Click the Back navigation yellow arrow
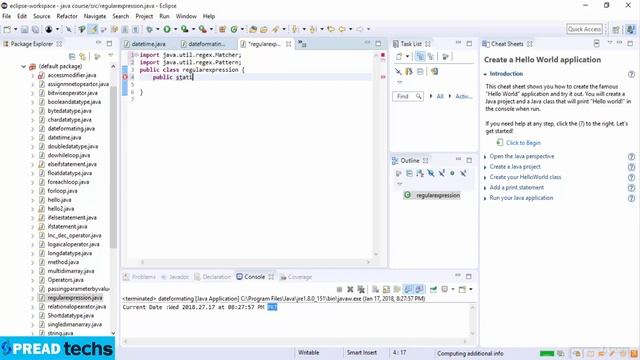Viewport: 640px width, 360px height. point(342,29)
